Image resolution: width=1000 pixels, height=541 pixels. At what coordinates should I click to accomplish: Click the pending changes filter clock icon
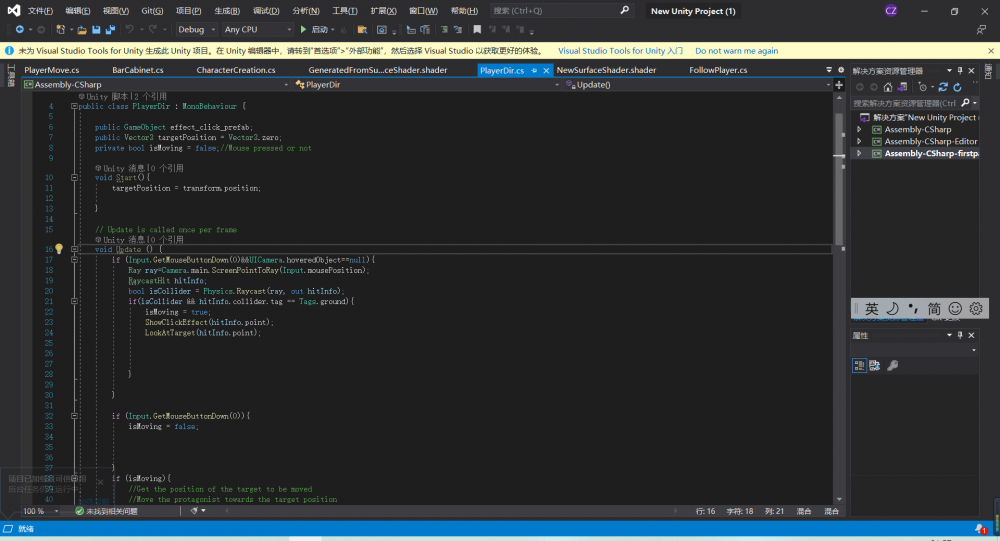pos(922,87)
